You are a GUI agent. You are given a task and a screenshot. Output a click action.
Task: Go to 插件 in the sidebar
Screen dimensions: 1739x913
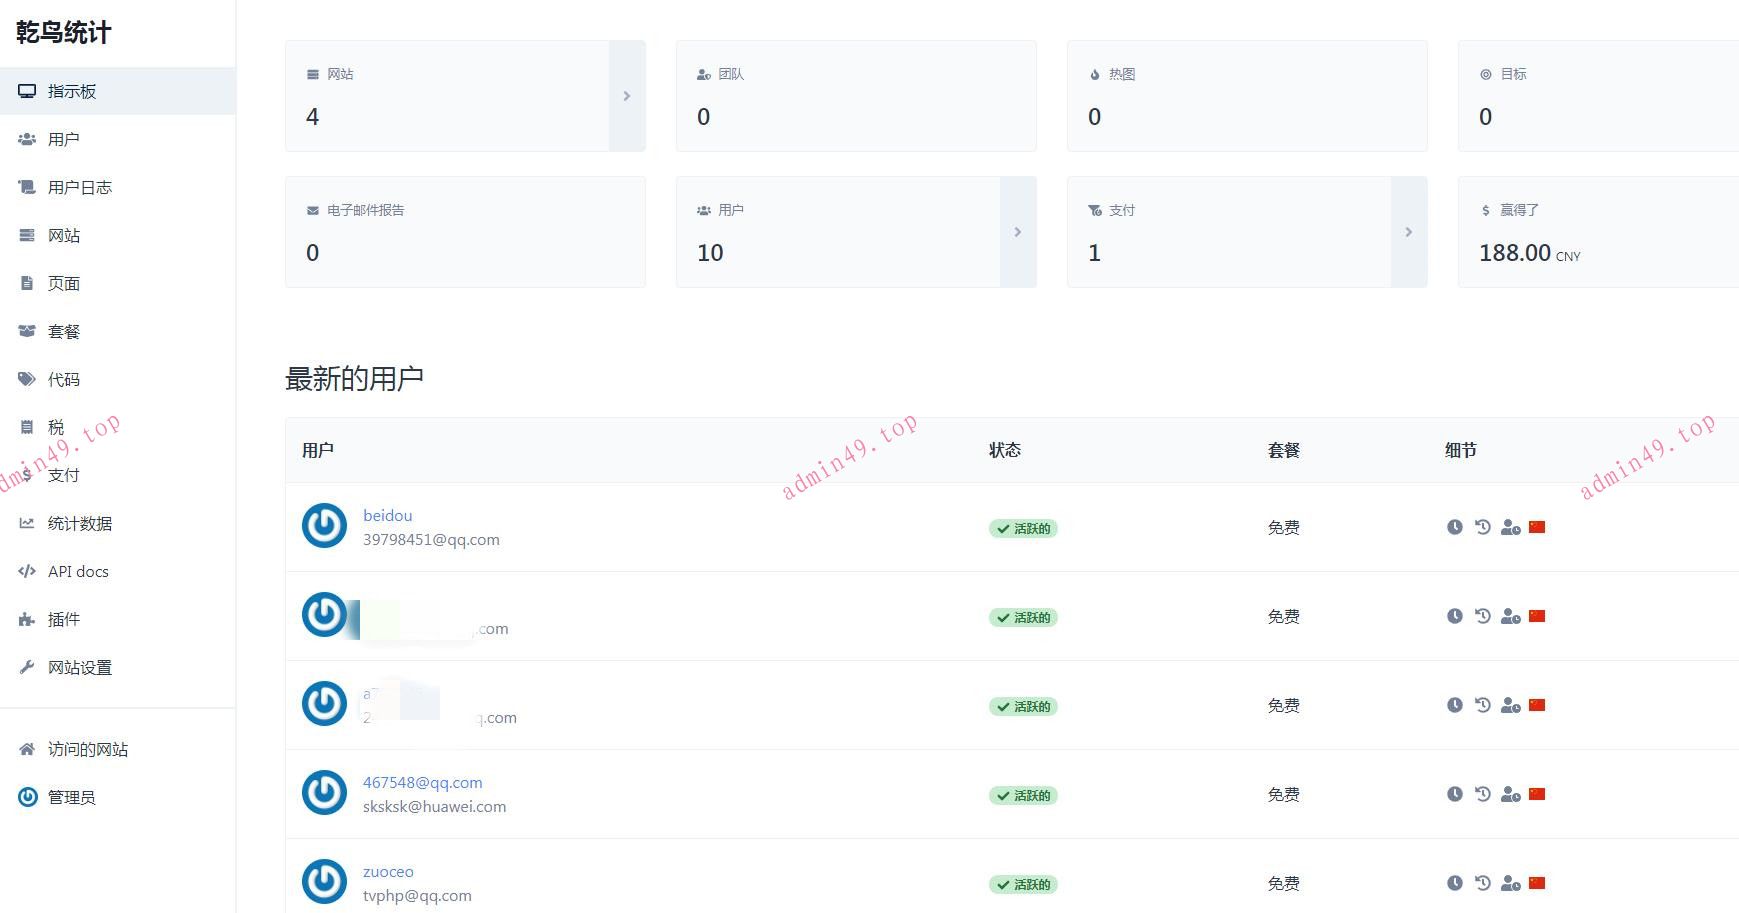coord(63,619)
